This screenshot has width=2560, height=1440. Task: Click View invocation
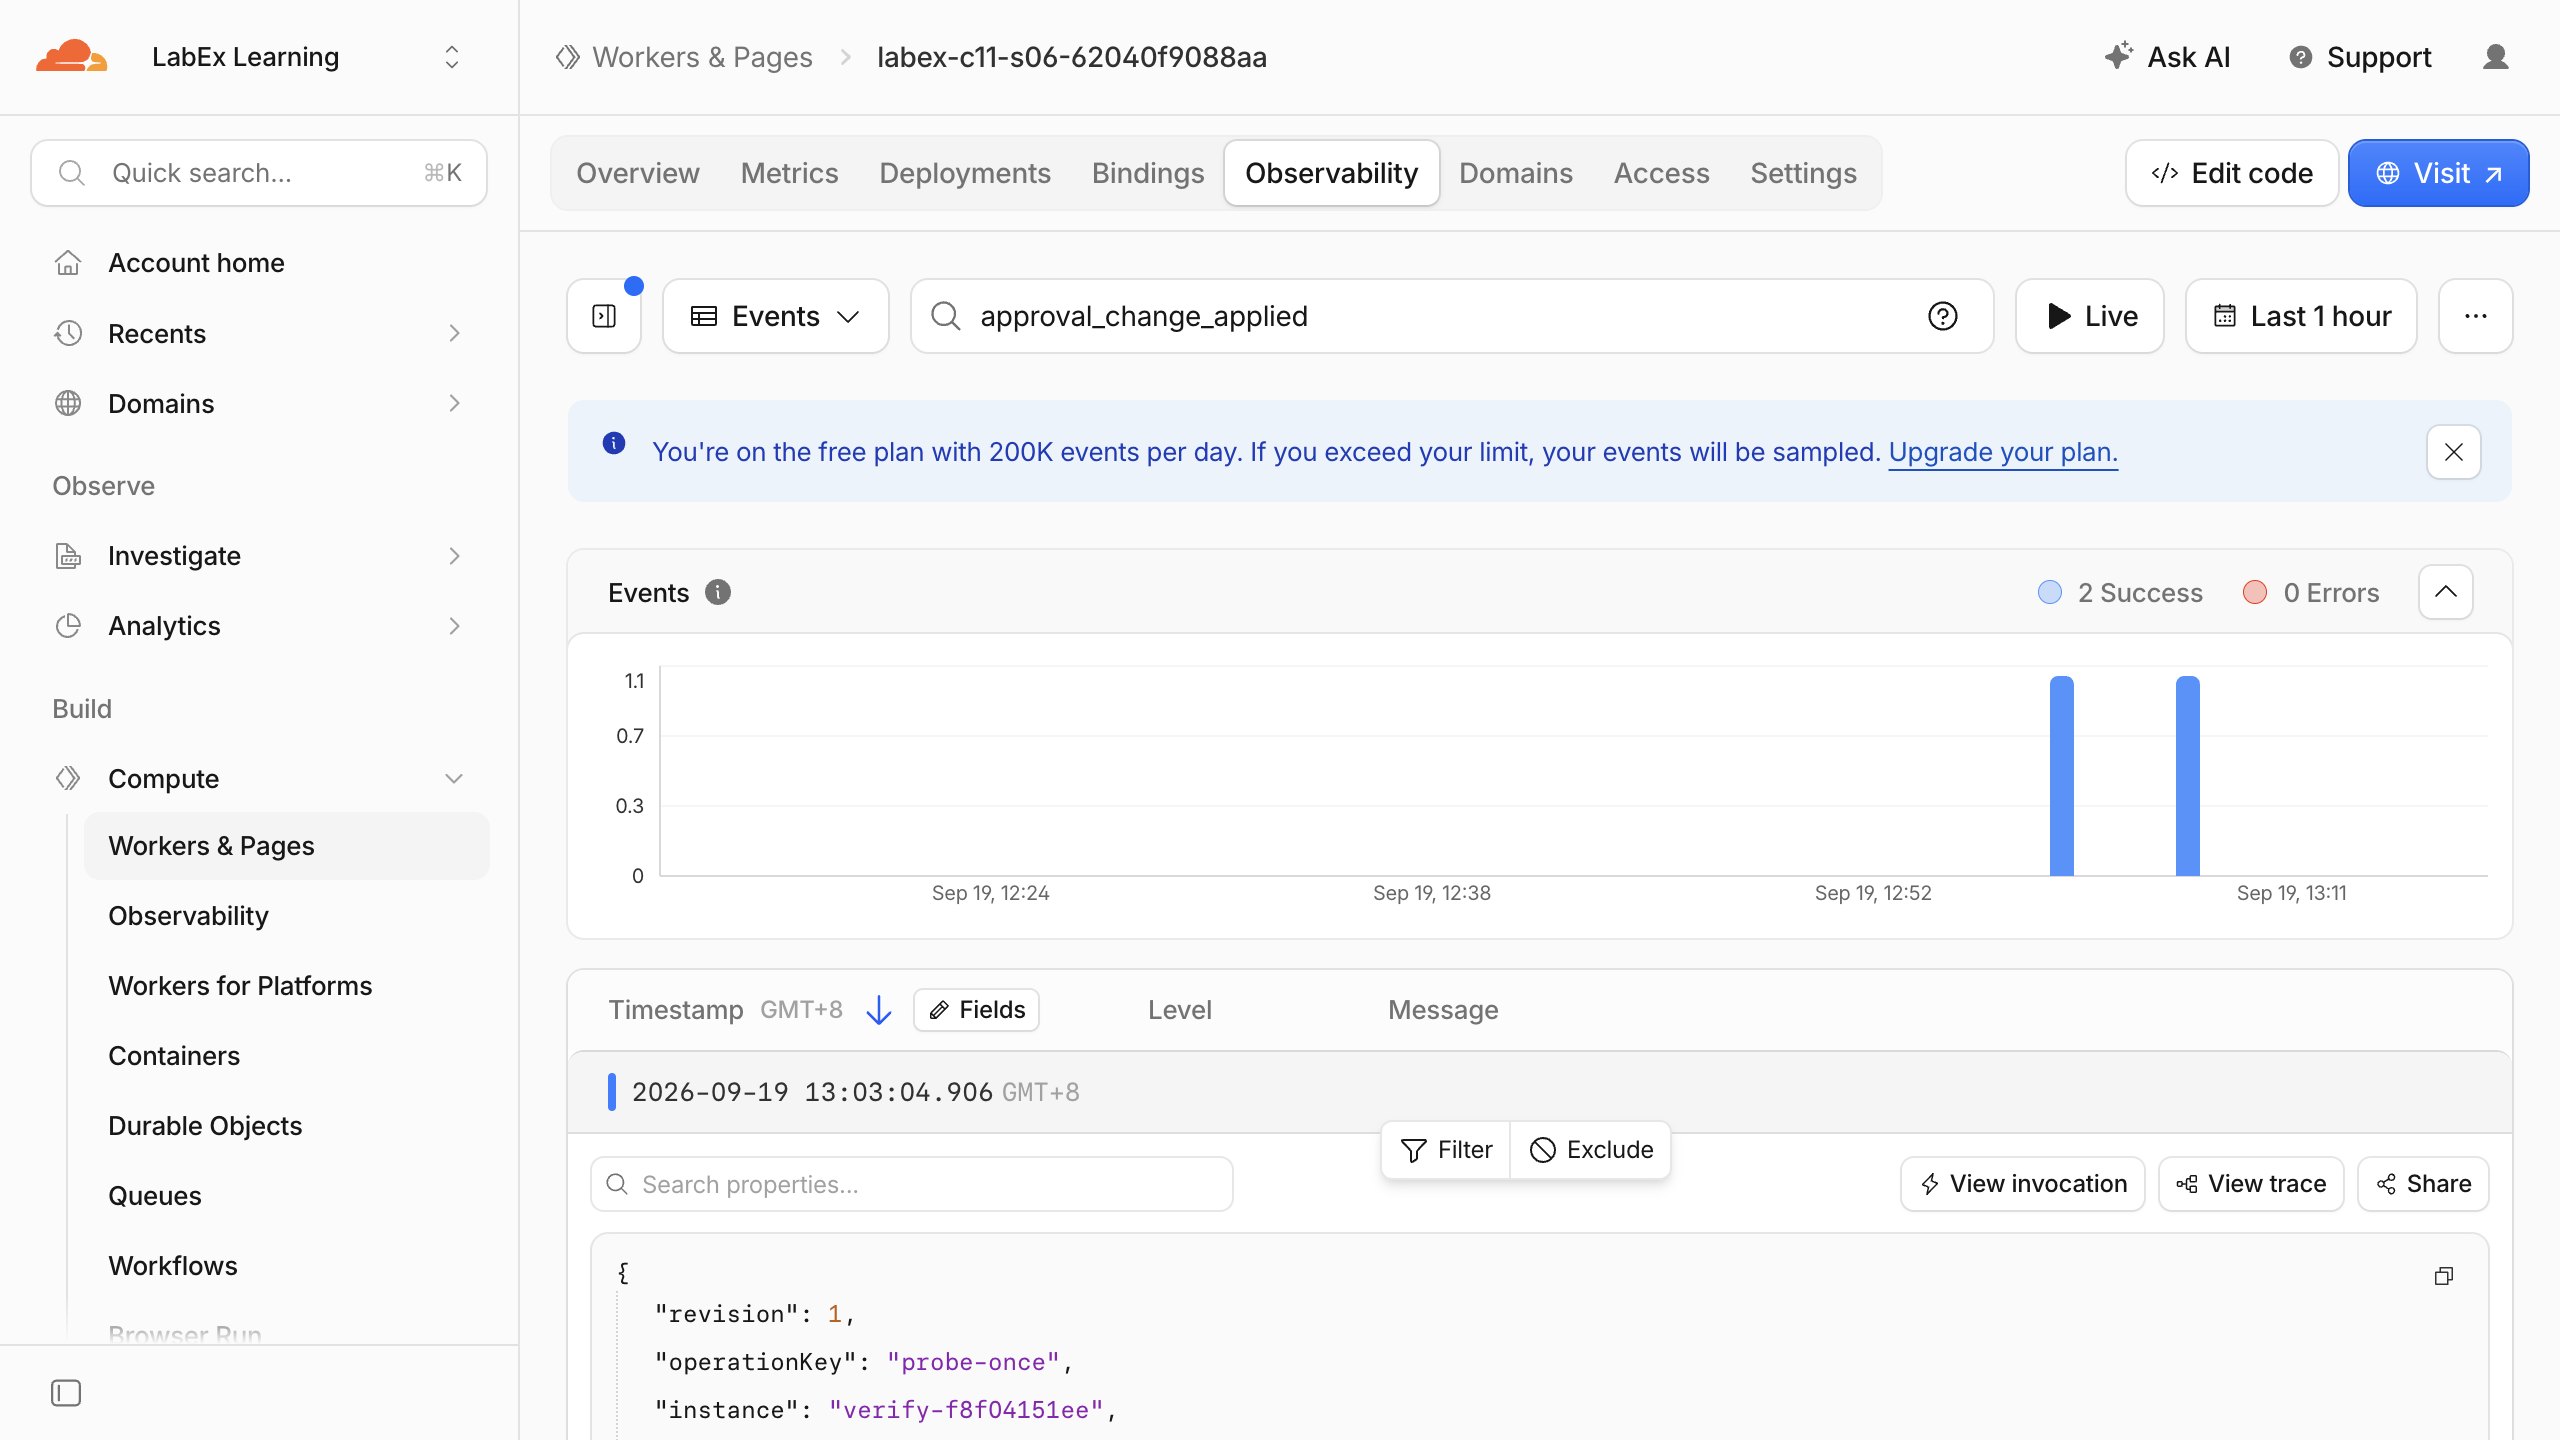click(2023, 1184)
